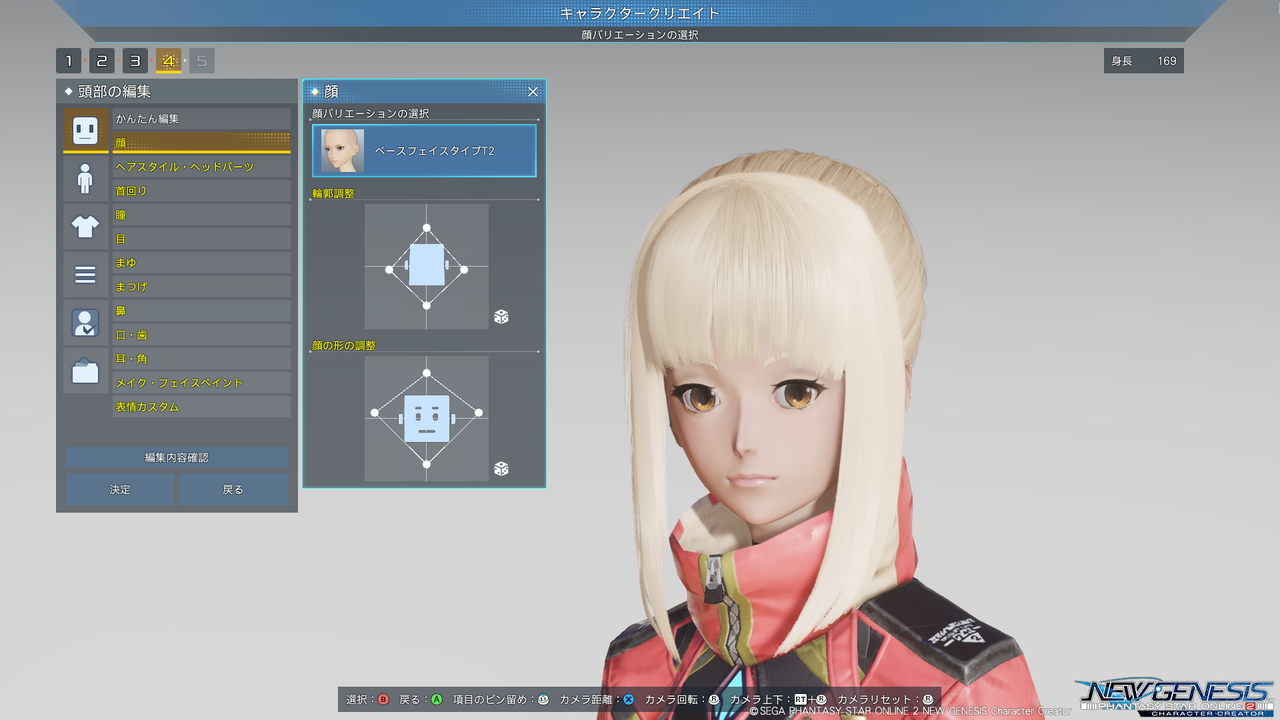Click the 編集内容確認 button
The width and height of the screenshot is (1280, 720).
click(x=177, y=458)
